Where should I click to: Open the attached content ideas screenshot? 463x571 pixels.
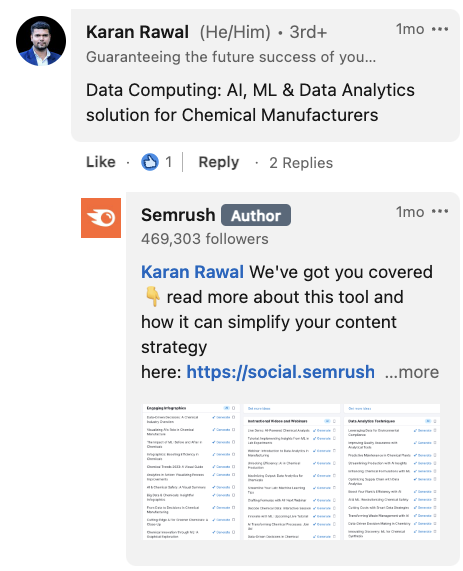pos(291,472)
